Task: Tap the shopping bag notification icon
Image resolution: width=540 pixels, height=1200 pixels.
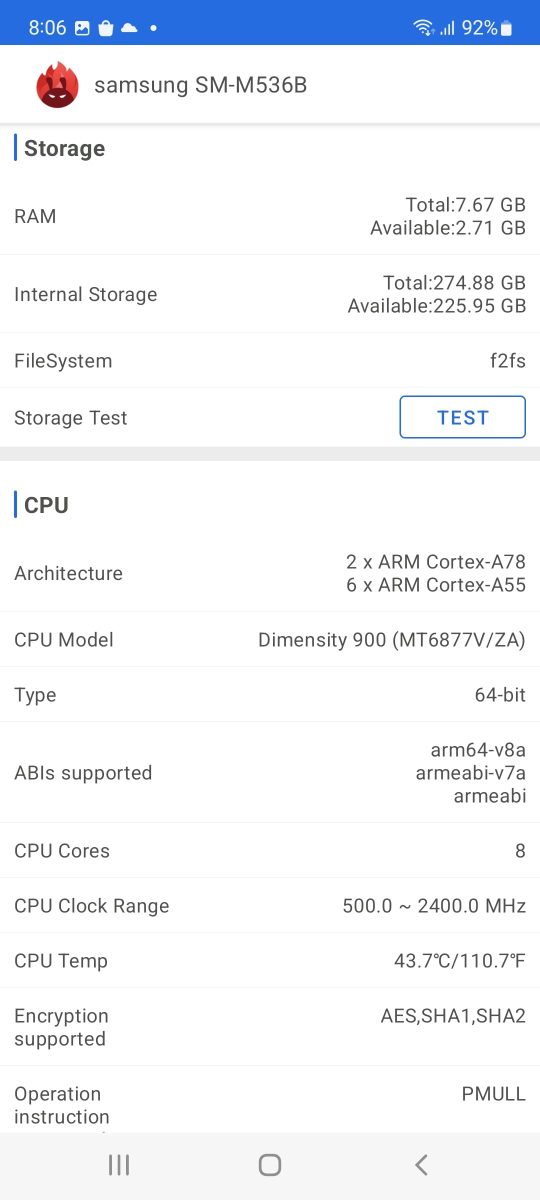Action: 106,28
